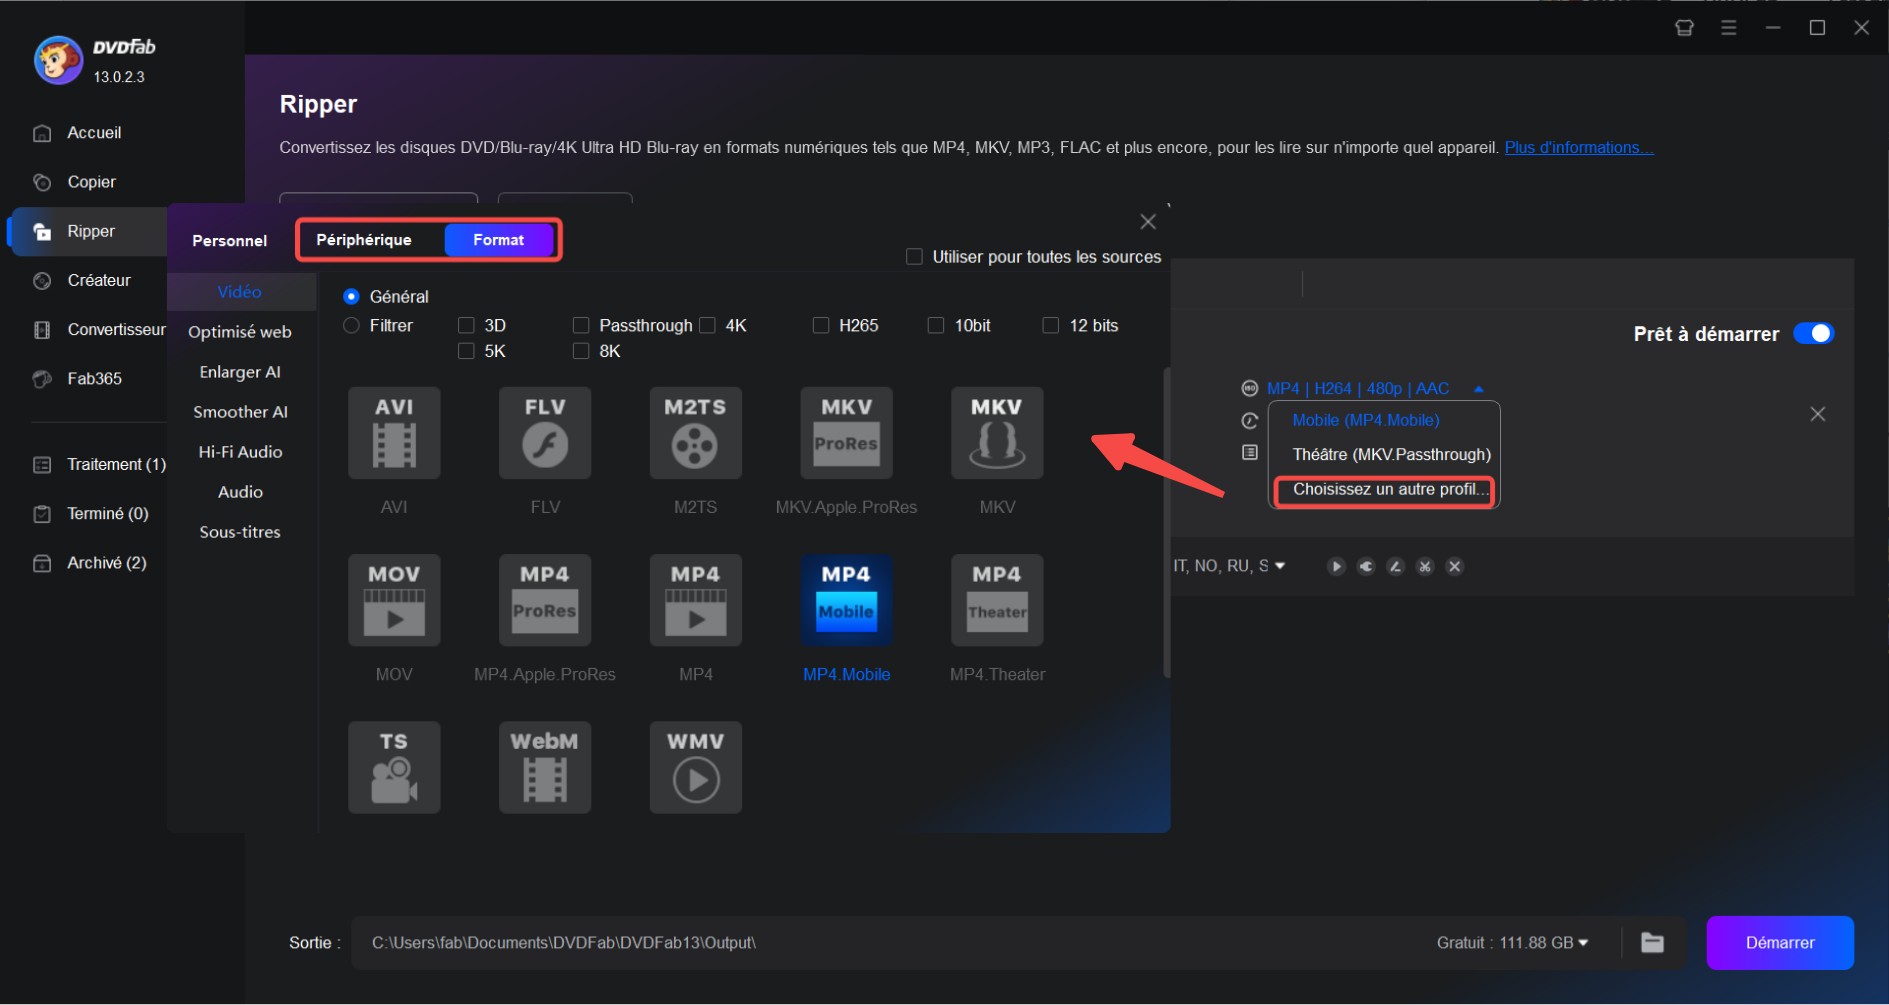Click the format list vertical scrollbar
The width and height of the screenshot is (1889, 1005).
click(x=1166, y=523)
